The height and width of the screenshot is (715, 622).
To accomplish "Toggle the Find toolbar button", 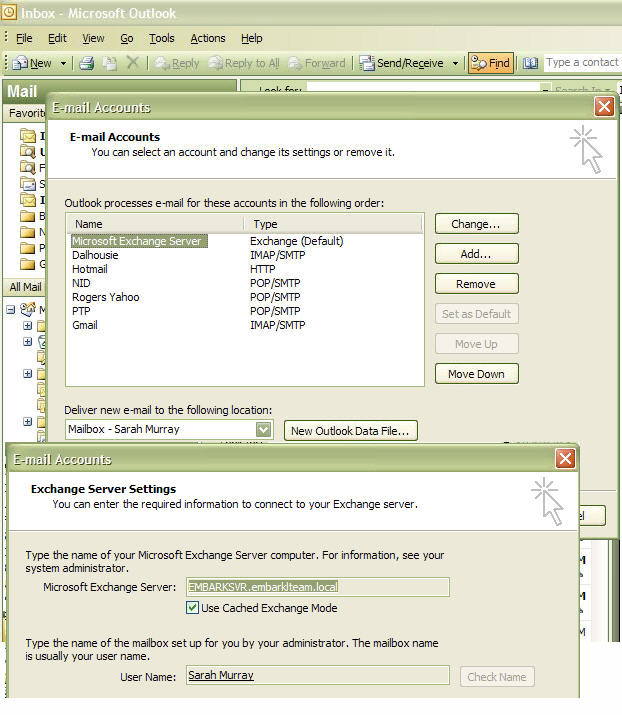I will tap(490, 63).
